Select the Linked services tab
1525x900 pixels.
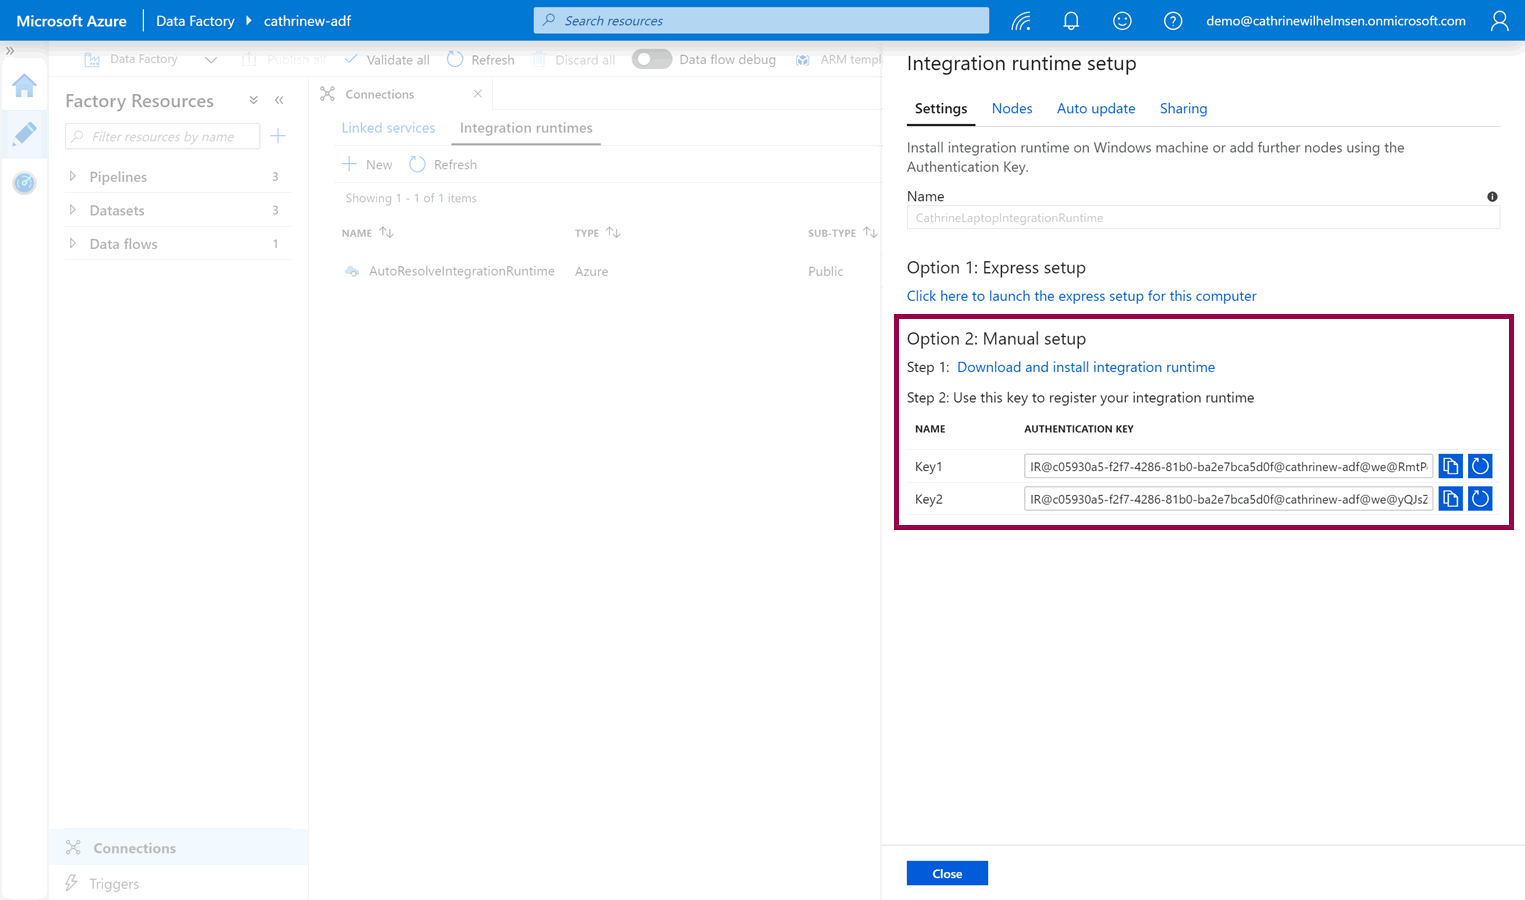(388, 128)
